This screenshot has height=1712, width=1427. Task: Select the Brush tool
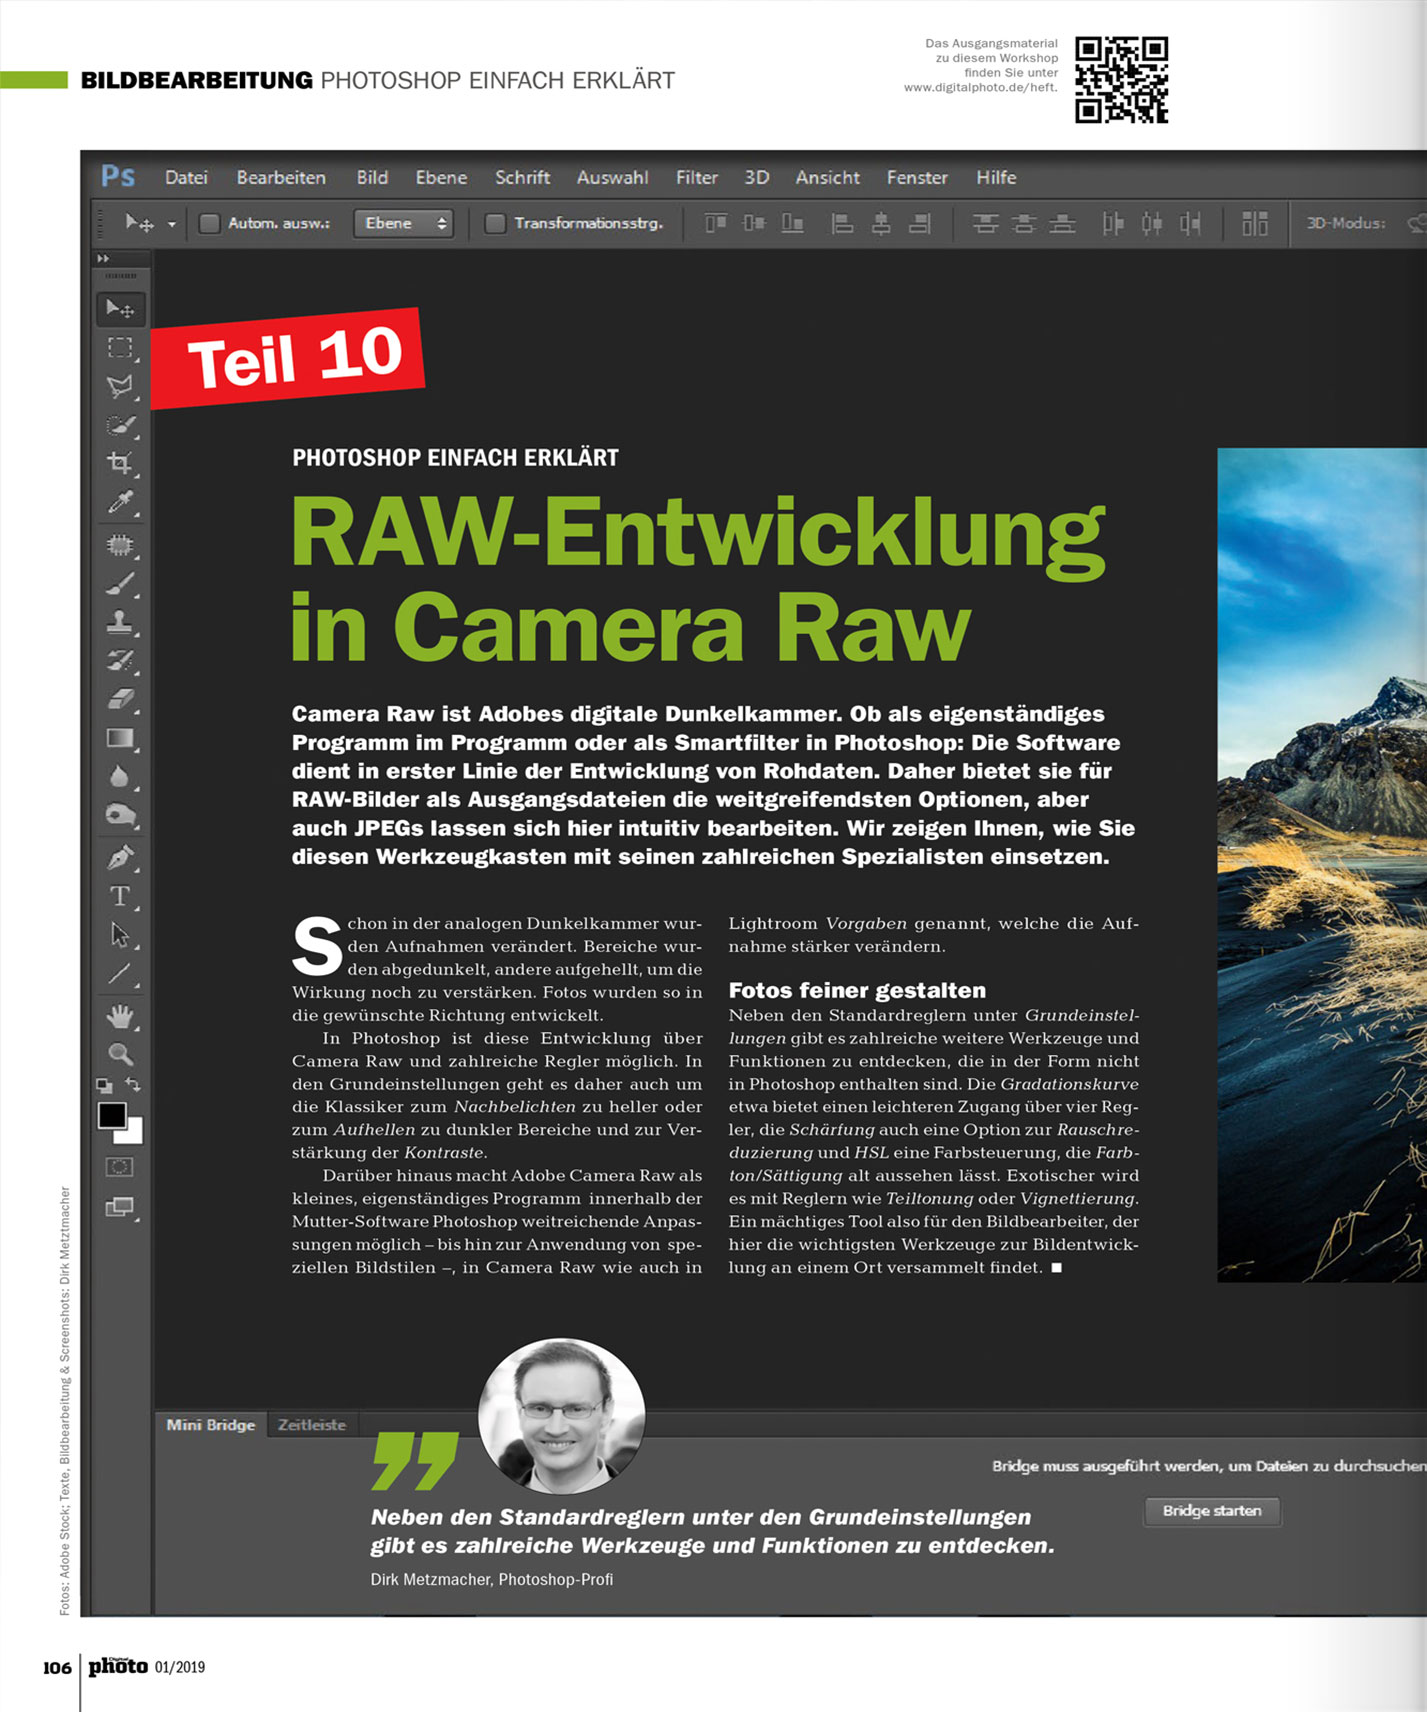(120, 584)
